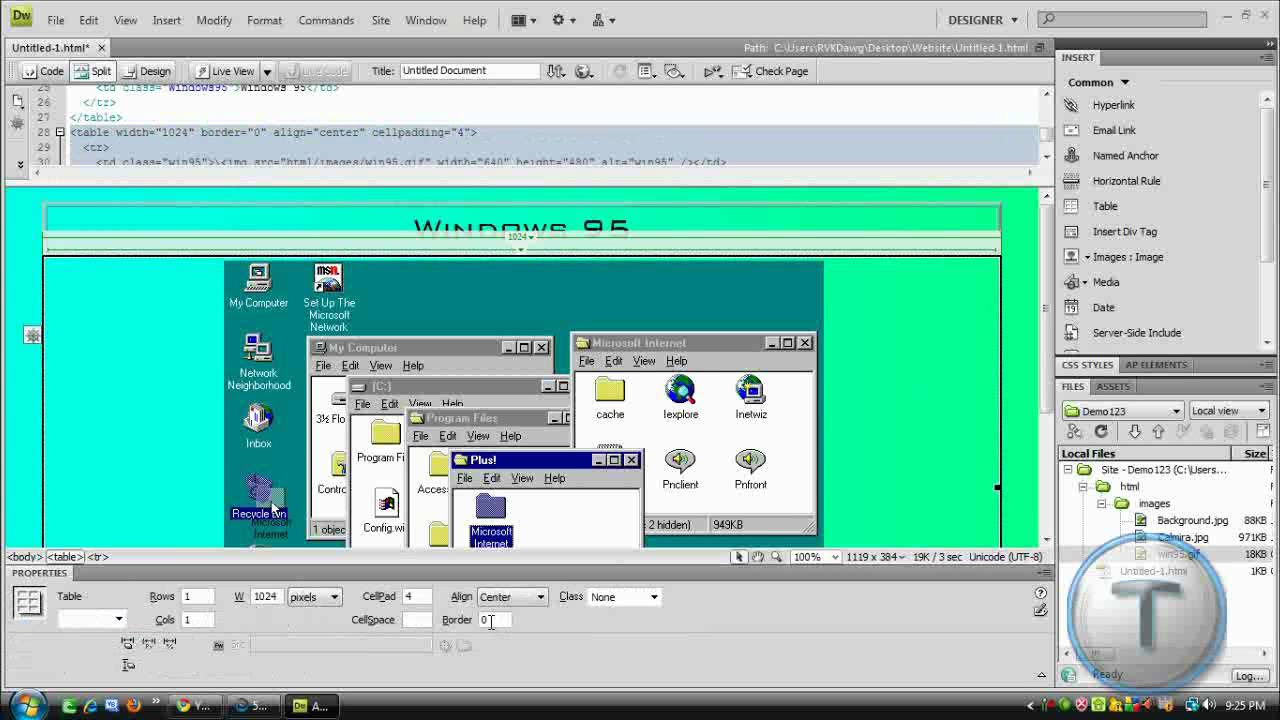1280x720 pixels.
Task: Open the Edit menu
Action: [89, 20]
